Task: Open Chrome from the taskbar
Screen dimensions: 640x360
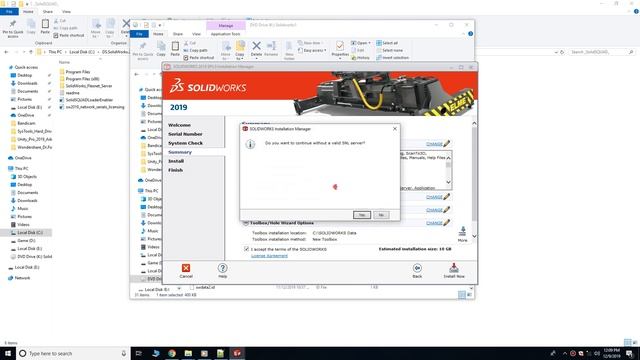Action: pyautogui.click(x=172, y=353)
